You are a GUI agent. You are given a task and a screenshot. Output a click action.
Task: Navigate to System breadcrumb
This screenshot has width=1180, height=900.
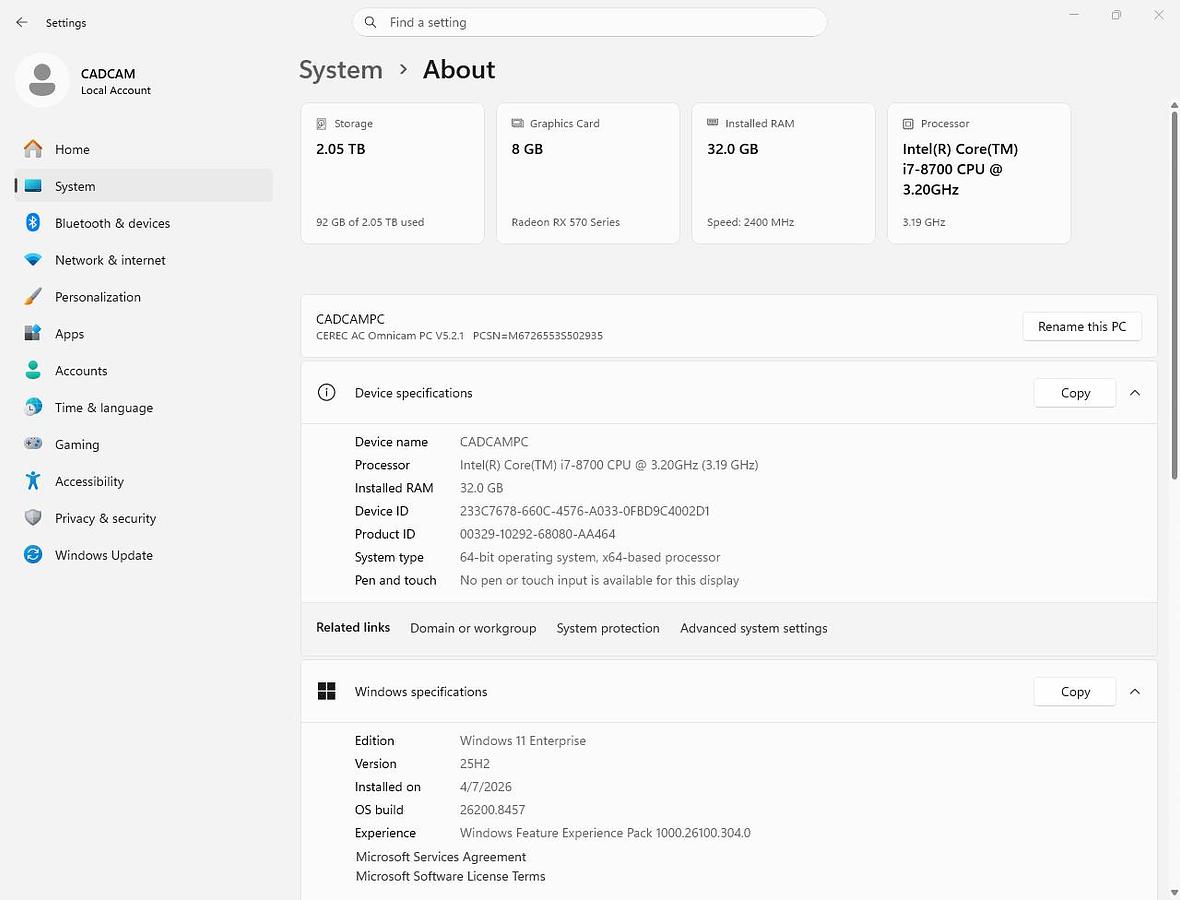pos(341,69)
